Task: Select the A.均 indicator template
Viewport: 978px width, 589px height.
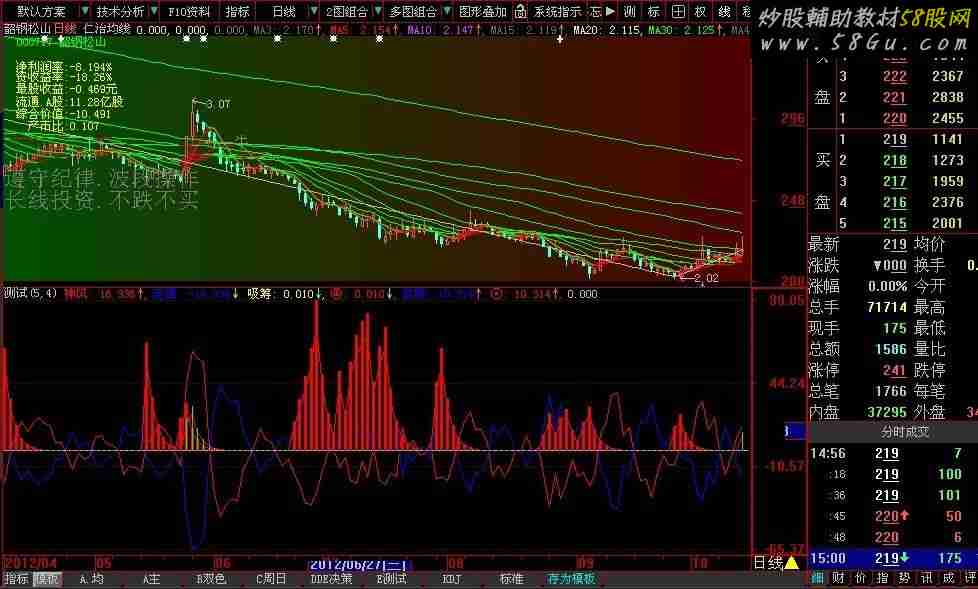Action: 92,579
